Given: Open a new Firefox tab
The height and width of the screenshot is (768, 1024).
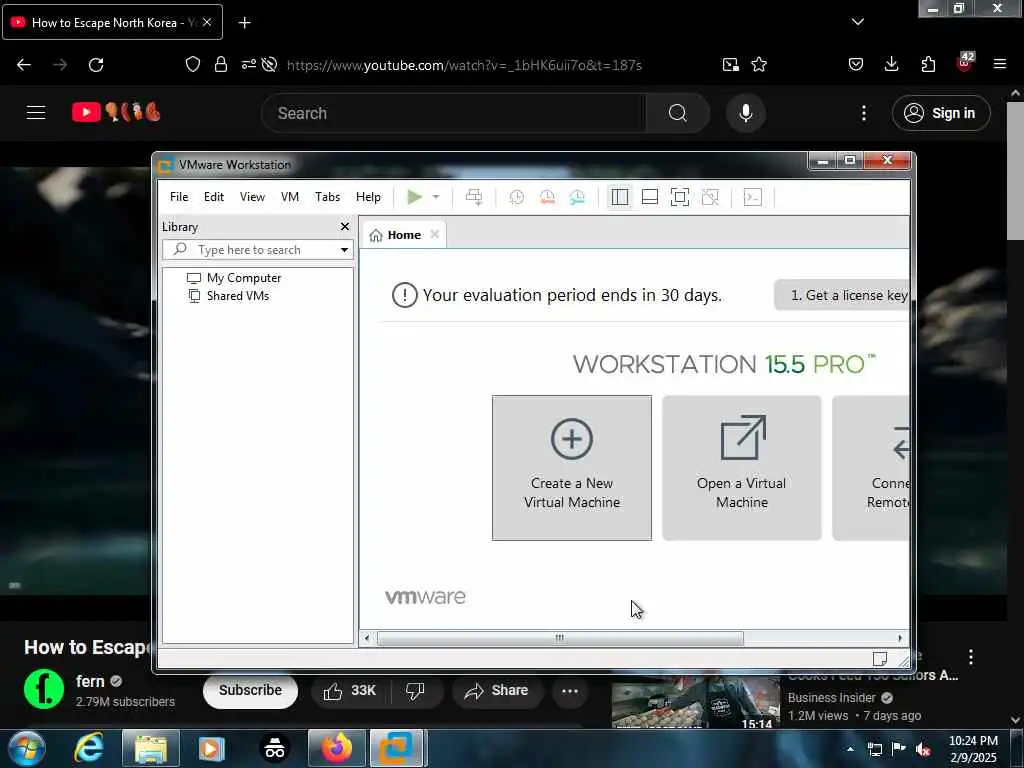Looking at the screenshot, I should click(244, 23).
